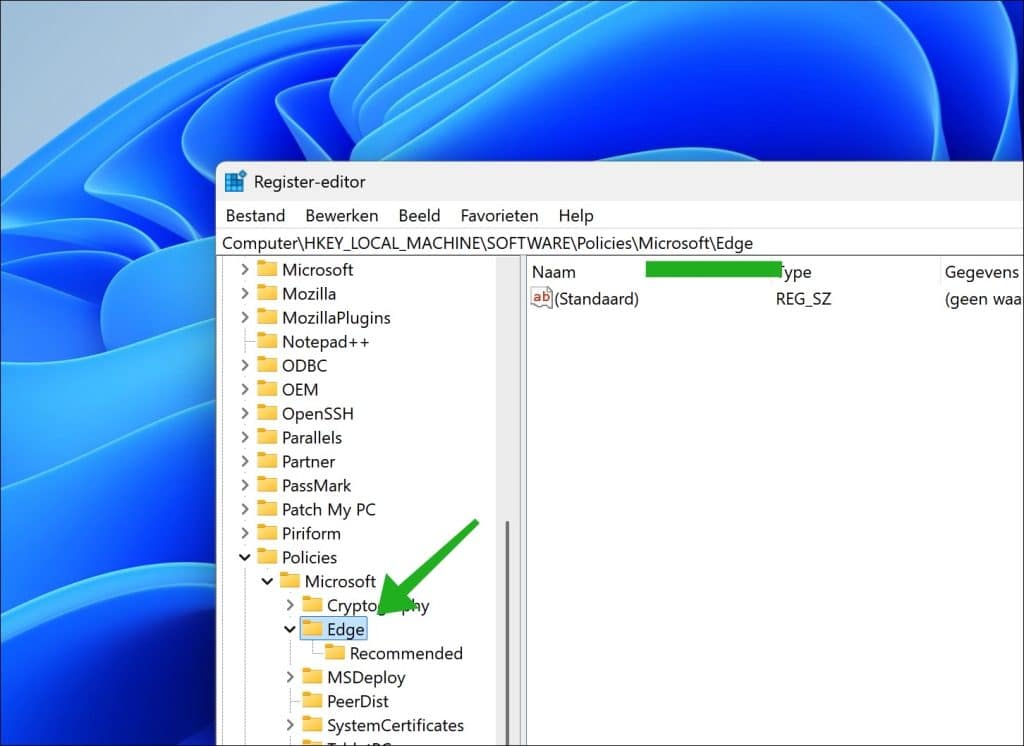The width and height of the screenshot is (1024, 746).
Task: Click the SystemCertificates folder icon
Action: (x=312, y=724)
